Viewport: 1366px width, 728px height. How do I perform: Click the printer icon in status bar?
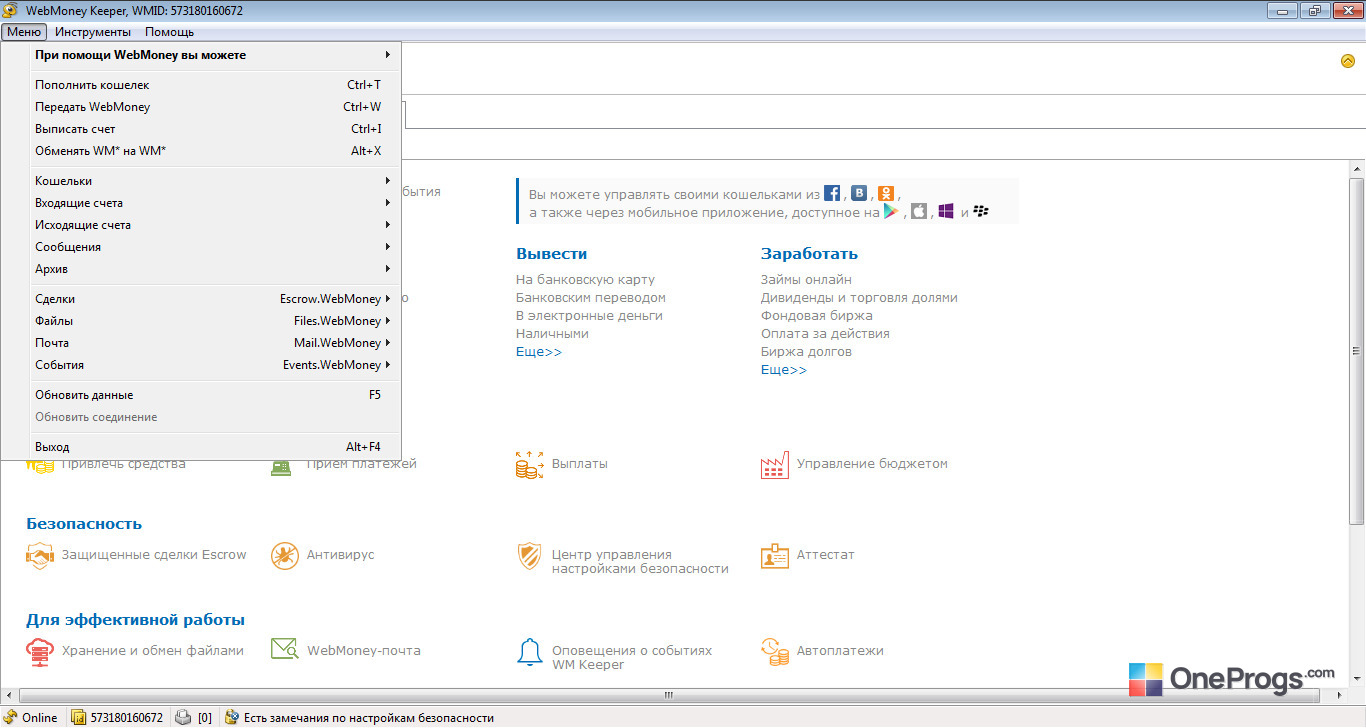[183, 717]
